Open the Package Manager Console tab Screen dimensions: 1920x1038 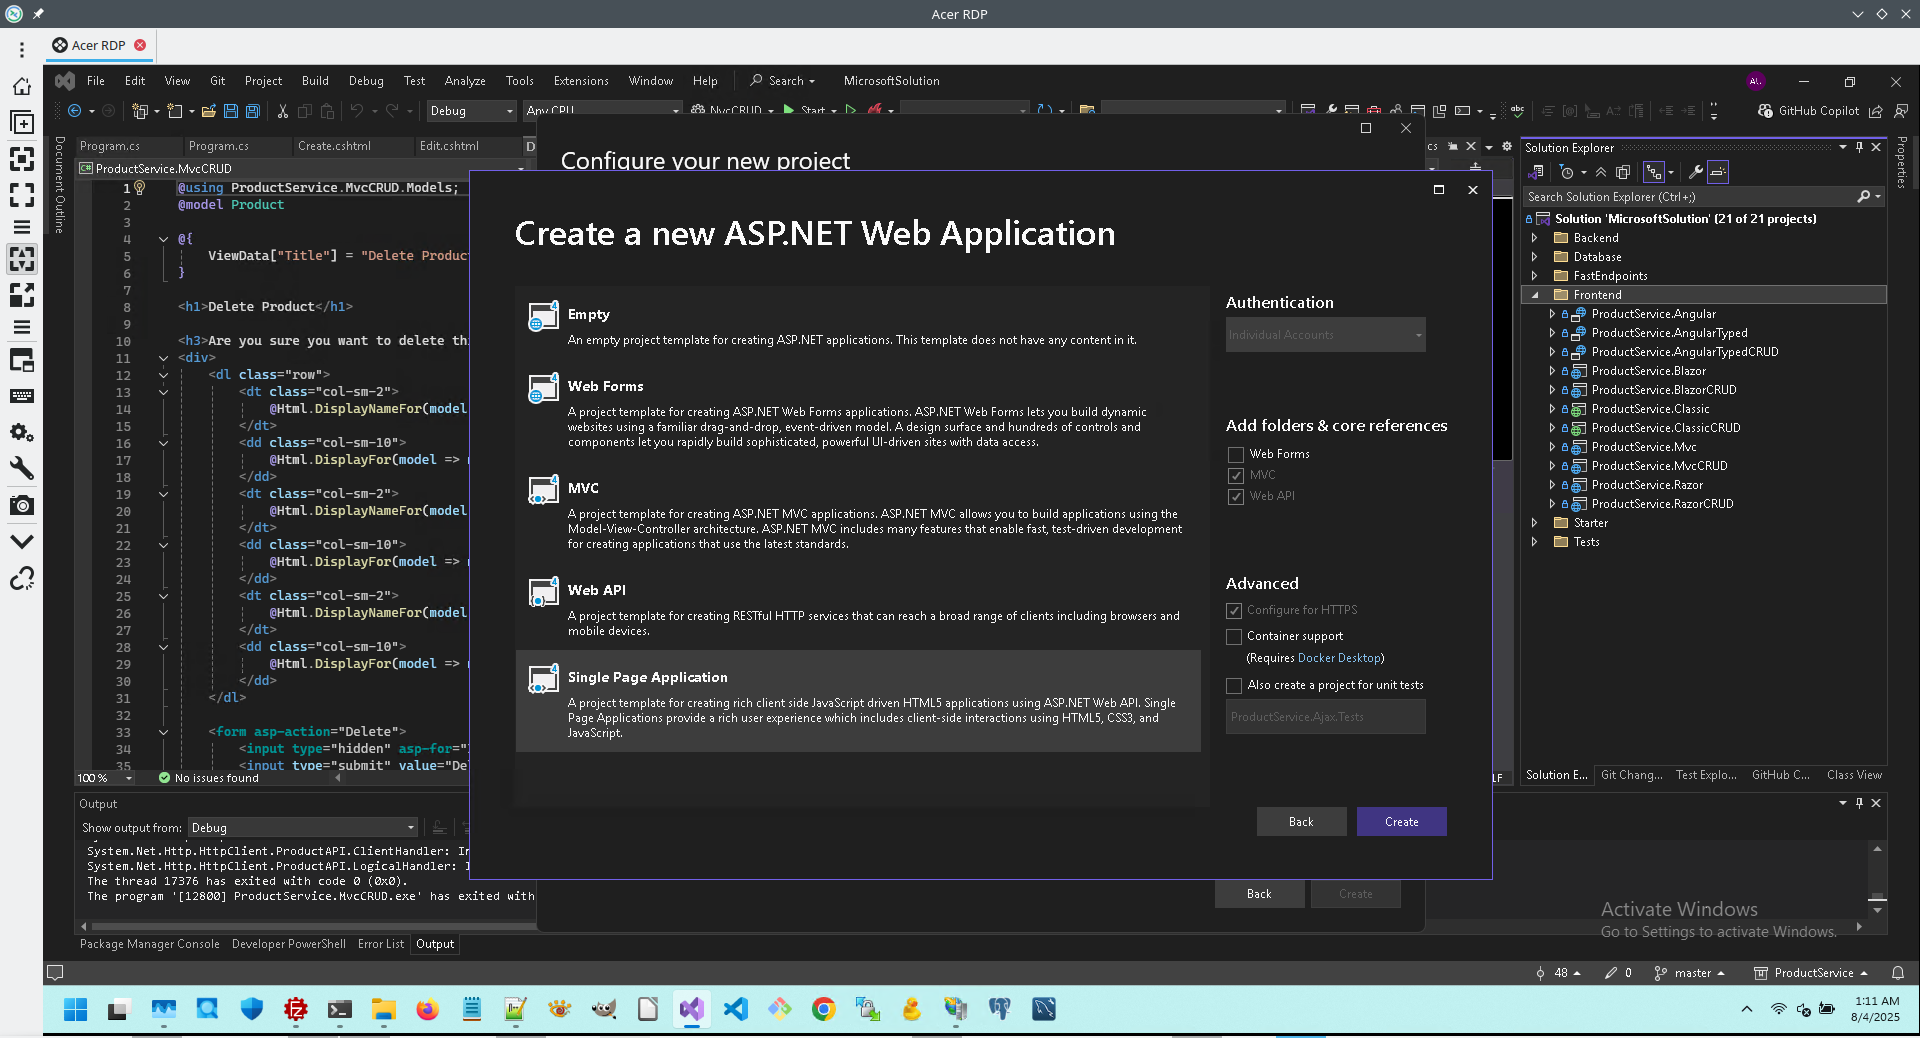(x=150, y=944)
